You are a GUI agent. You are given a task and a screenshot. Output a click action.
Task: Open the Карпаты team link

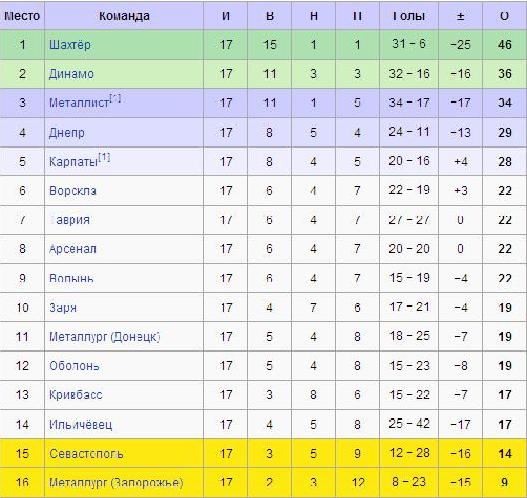click(74, 162)
